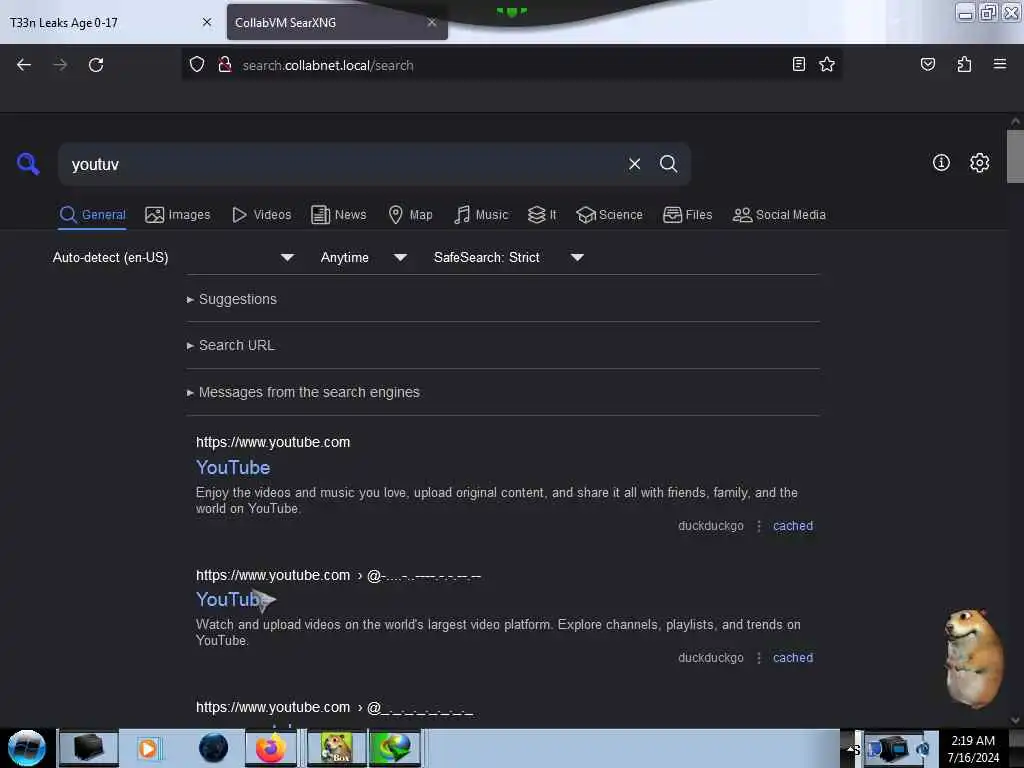The image size is (1024, 768).
Task: Open cached link of second result
Action: click(793, 658)
